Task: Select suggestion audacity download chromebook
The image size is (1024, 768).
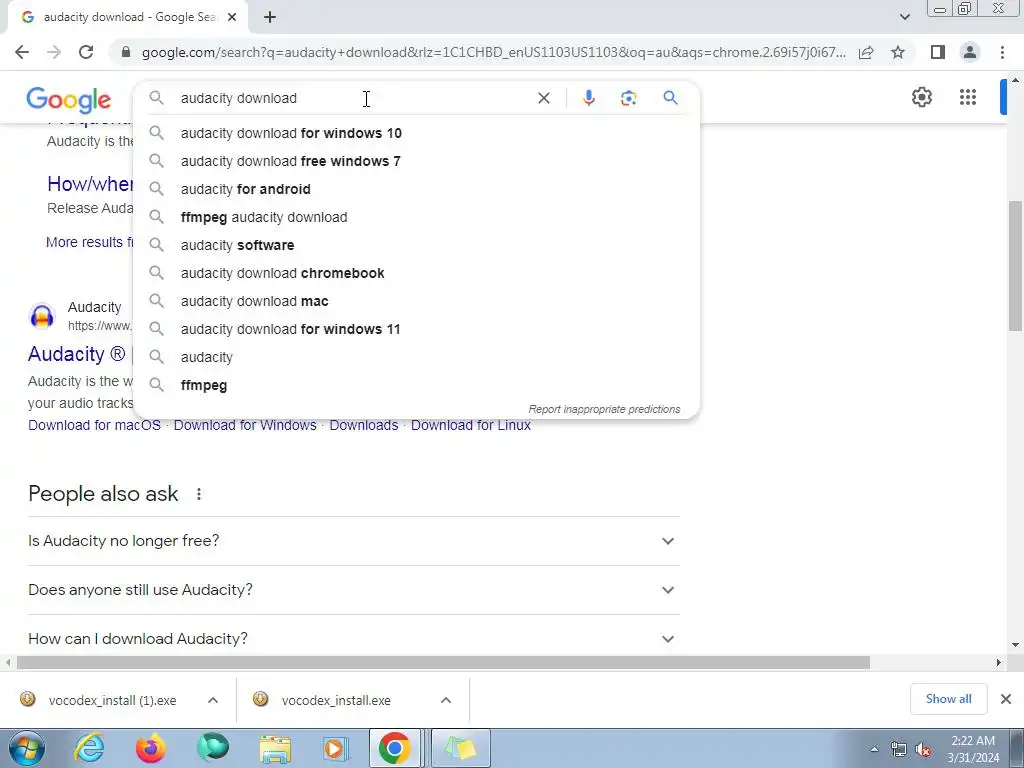Action: point(416,274)
